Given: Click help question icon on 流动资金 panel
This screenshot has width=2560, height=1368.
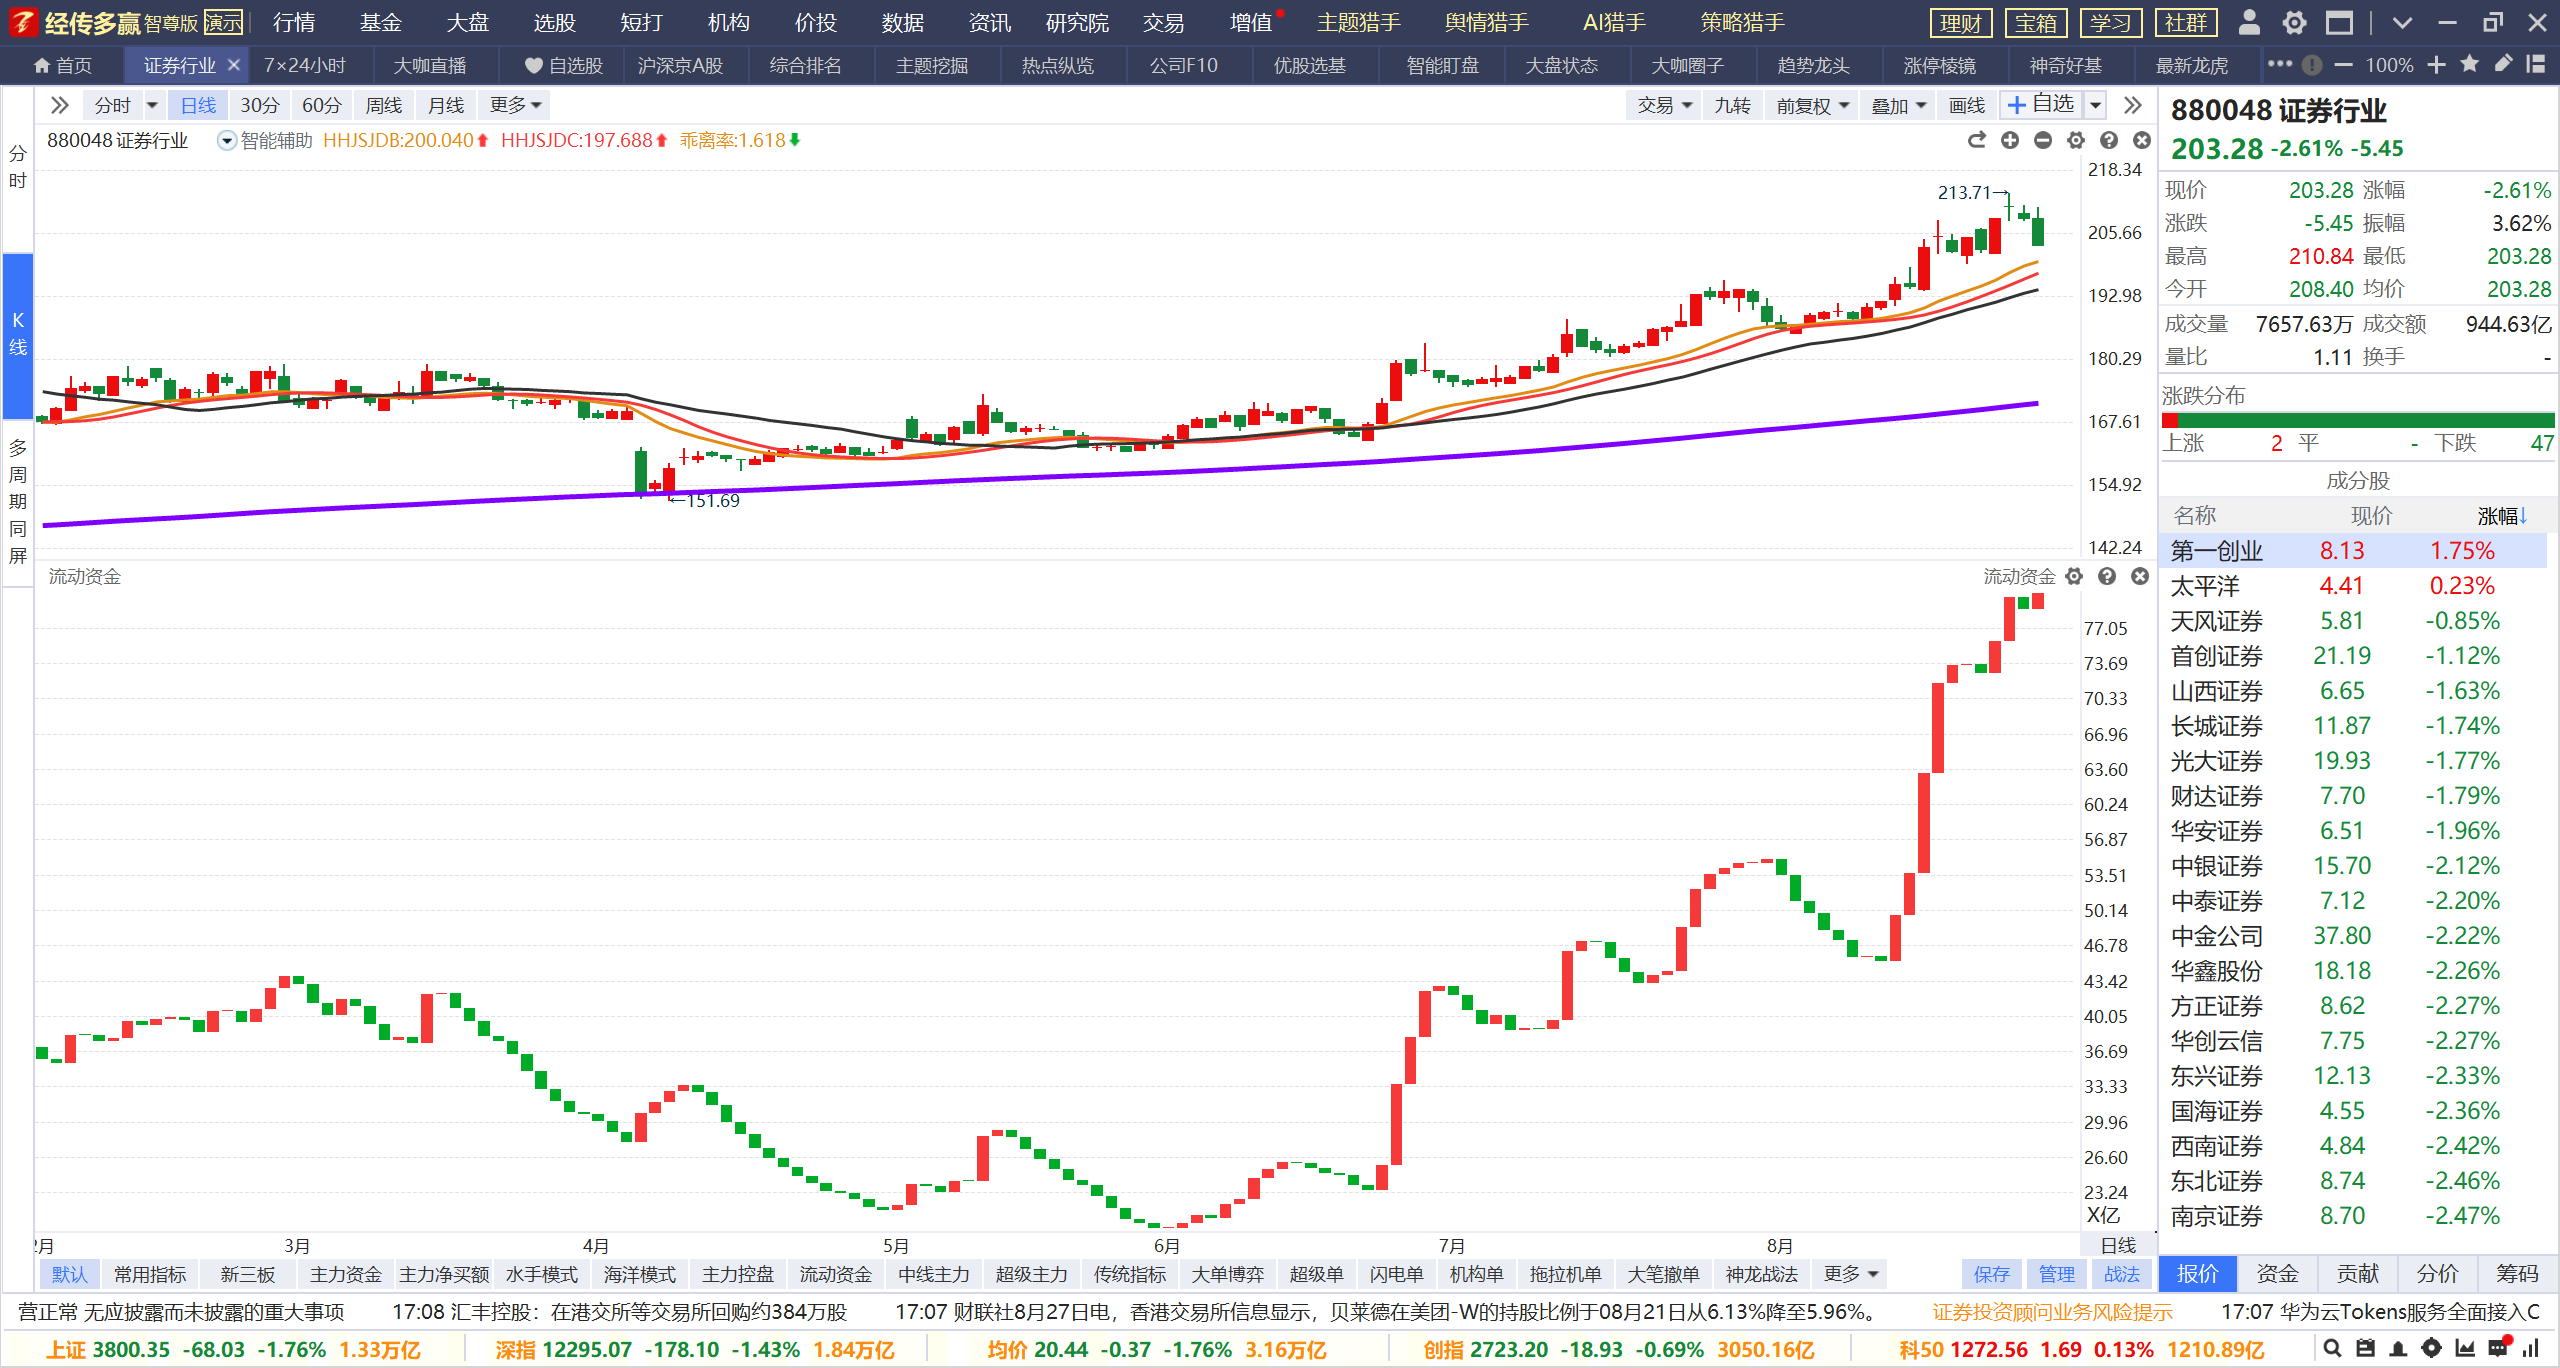Looking at the screenshot, I should tap(2107, 576).
